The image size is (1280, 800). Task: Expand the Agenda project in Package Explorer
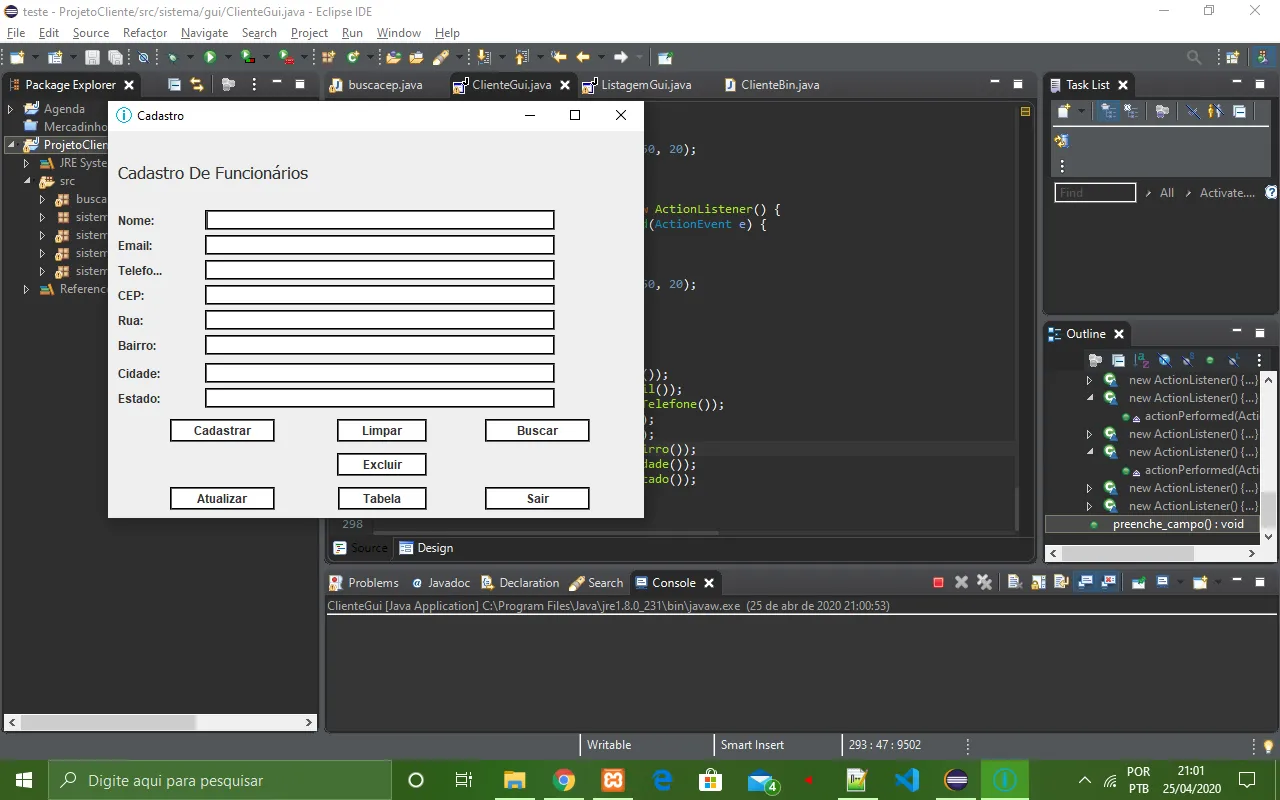(x=11, y=109)
